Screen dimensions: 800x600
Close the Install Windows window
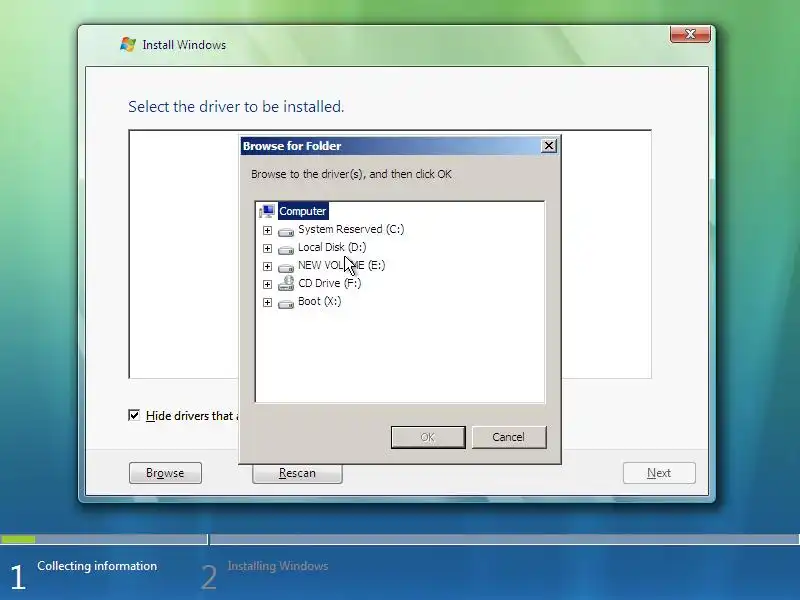pyautogui.click(x=690, y=34)
